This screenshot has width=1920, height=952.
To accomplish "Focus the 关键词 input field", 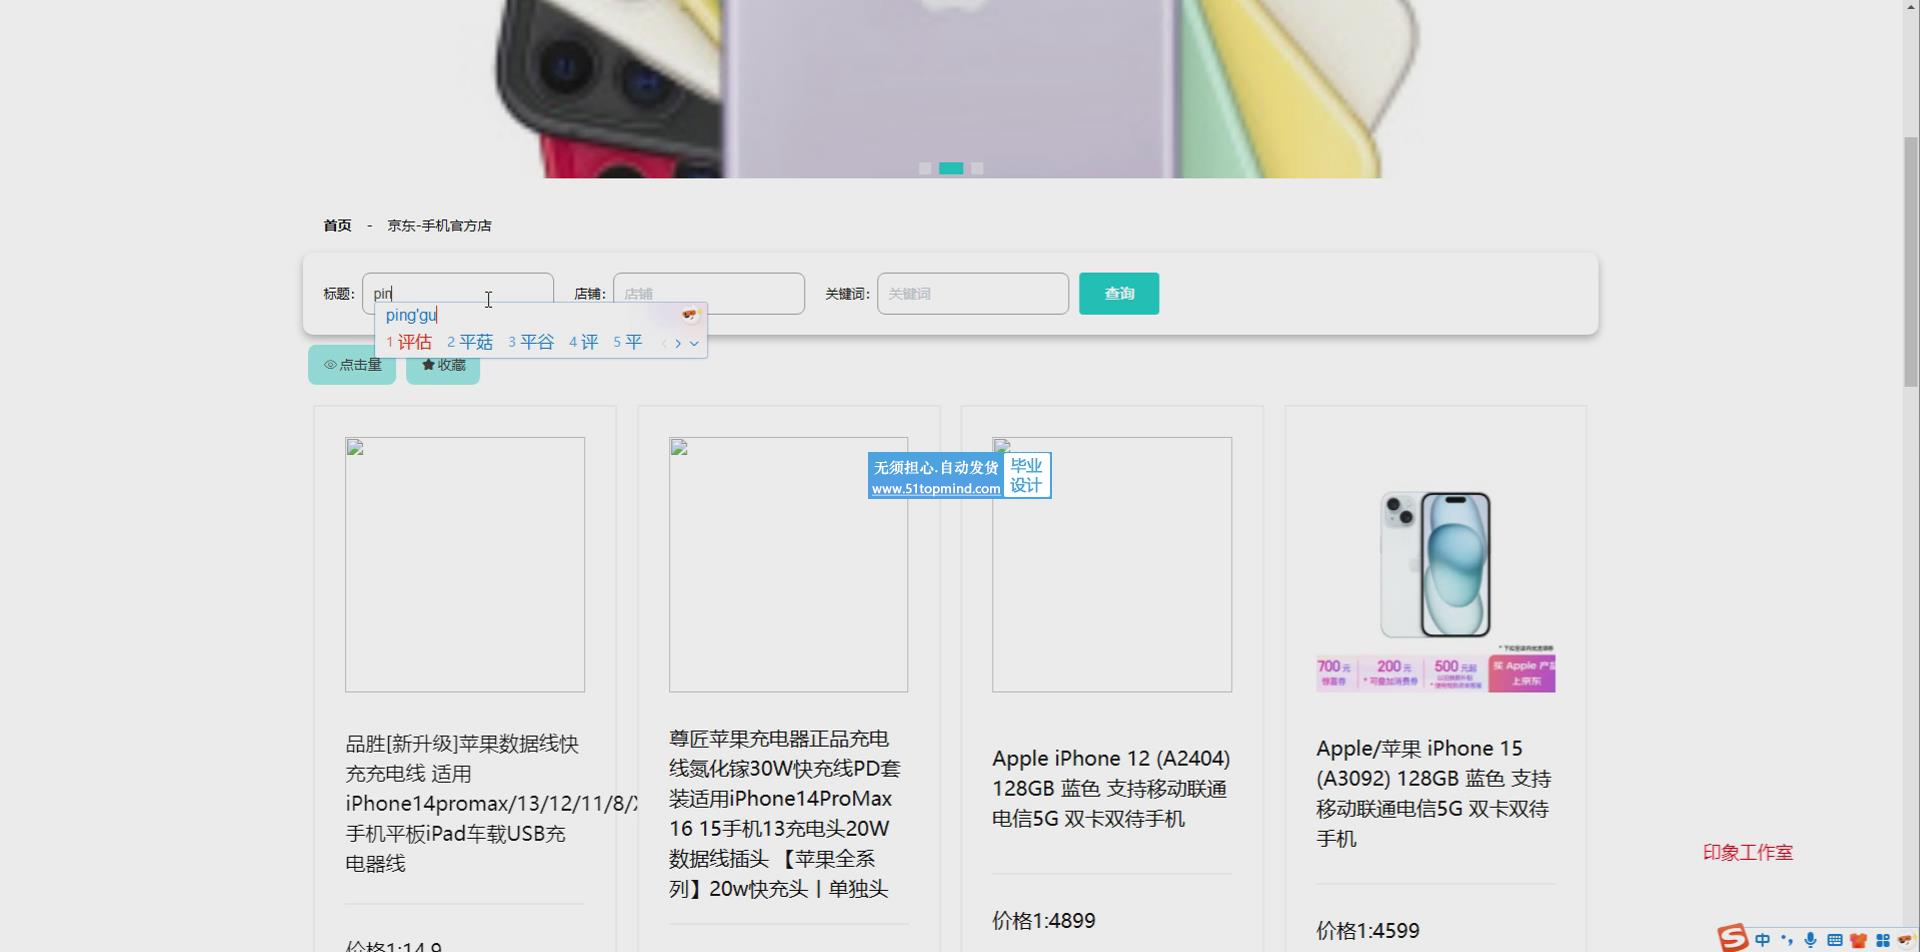I will click(x=972, y=294).
